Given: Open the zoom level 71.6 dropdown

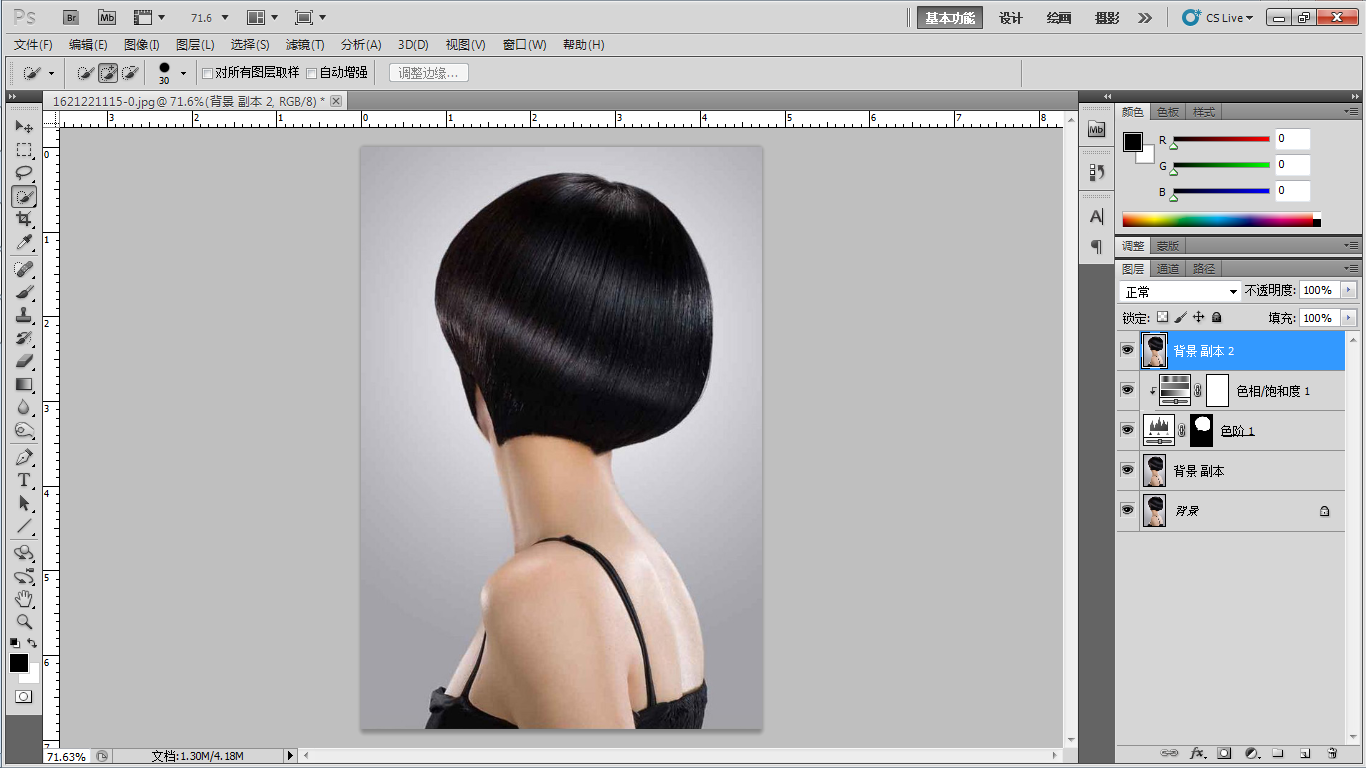Looking at the screenshot, I should pyautogui.click(x=225, y=17).
